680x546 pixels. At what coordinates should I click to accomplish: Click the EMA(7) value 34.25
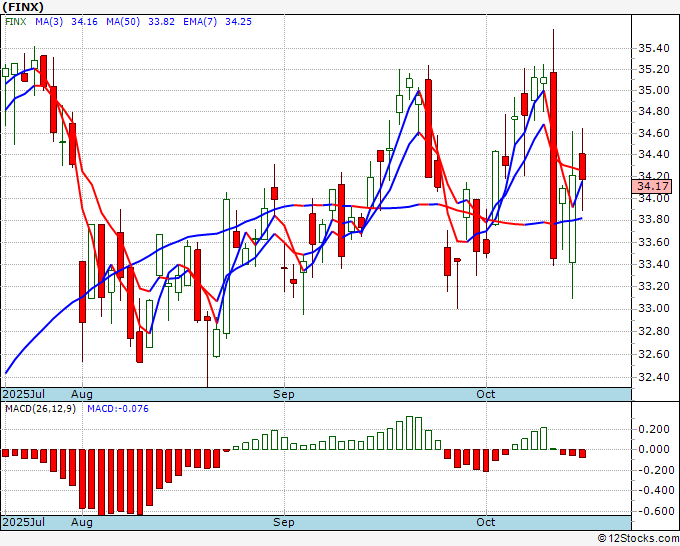point(238,21)
